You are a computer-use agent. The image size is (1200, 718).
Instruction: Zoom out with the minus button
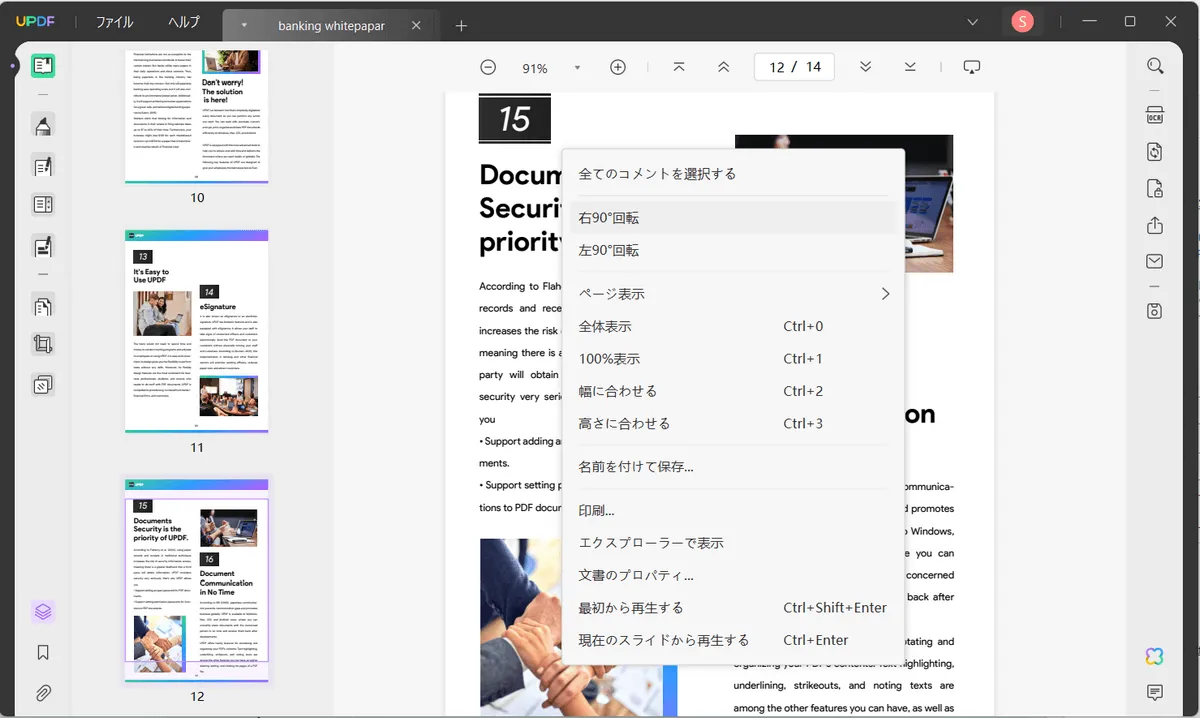pyautogui.click(x=488, y=67)
